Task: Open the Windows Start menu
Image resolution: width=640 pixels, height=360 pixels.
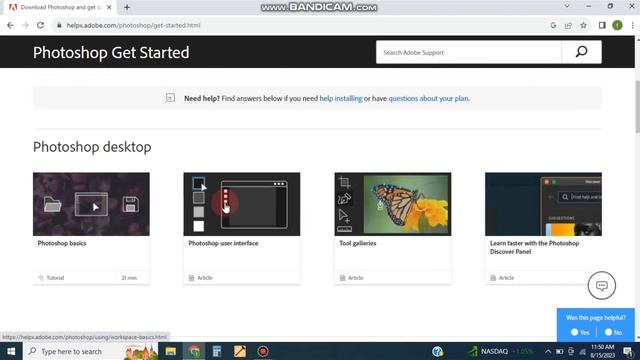Action: 11,351
